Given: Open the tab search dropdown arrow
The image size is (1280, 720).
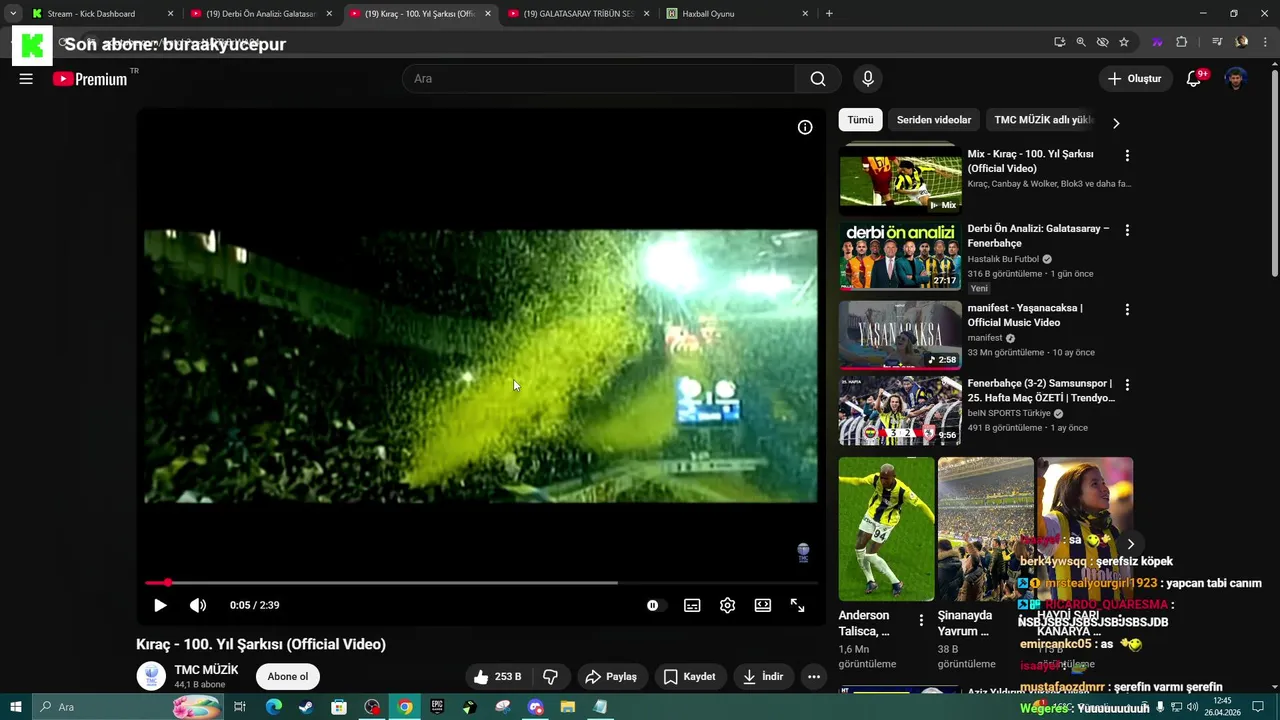Looking at the screenshot, I should coord(13,14).
